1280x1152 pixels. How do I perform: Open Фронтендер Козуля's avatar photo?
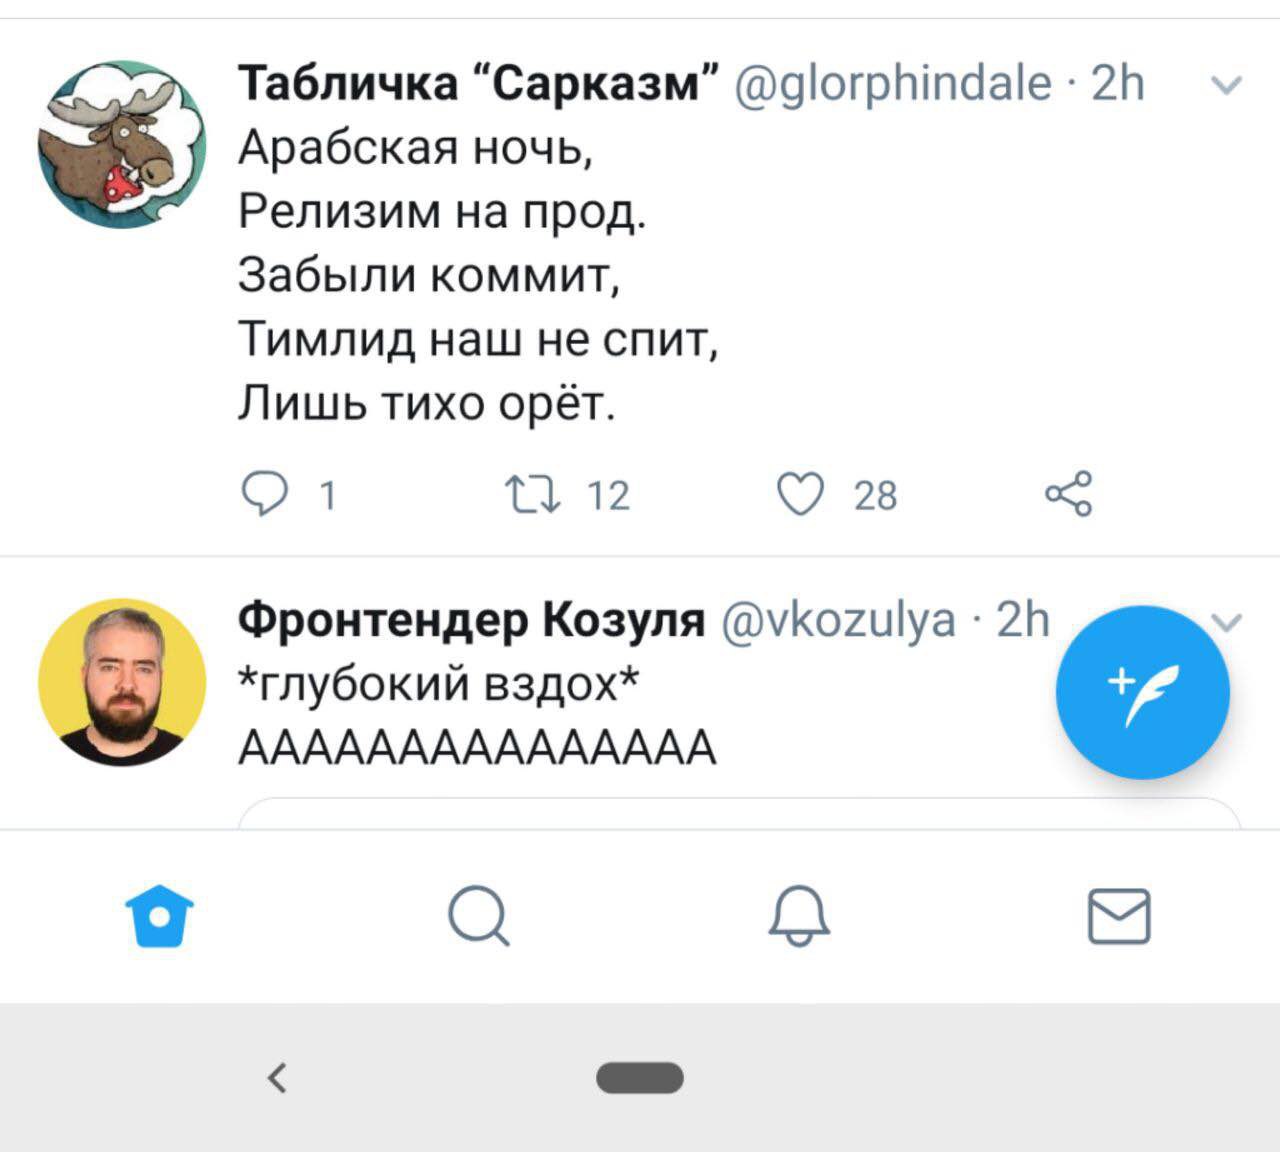click(122, 683)
